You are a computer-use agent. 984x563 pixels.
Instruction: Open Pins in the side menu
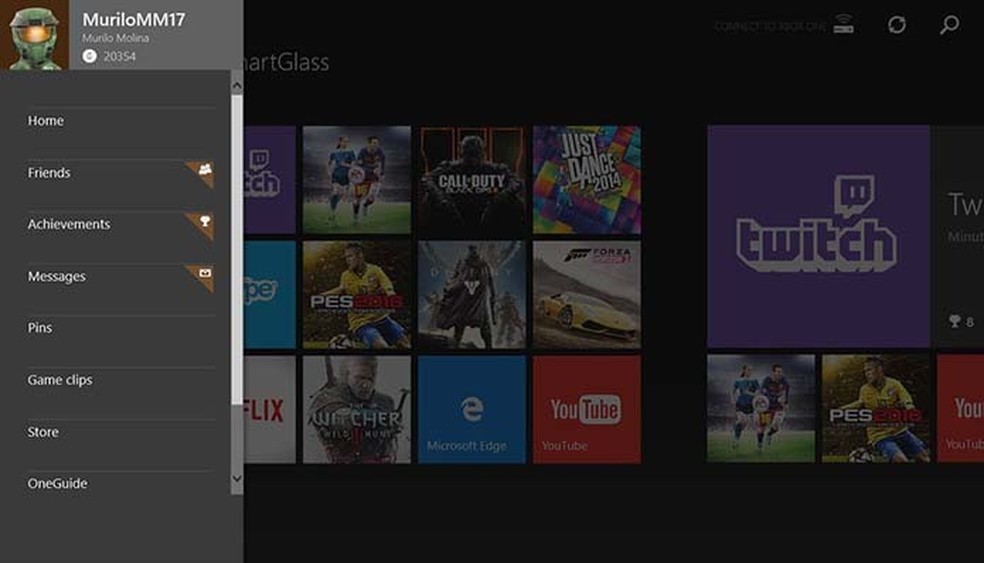[x=120, y=328]
